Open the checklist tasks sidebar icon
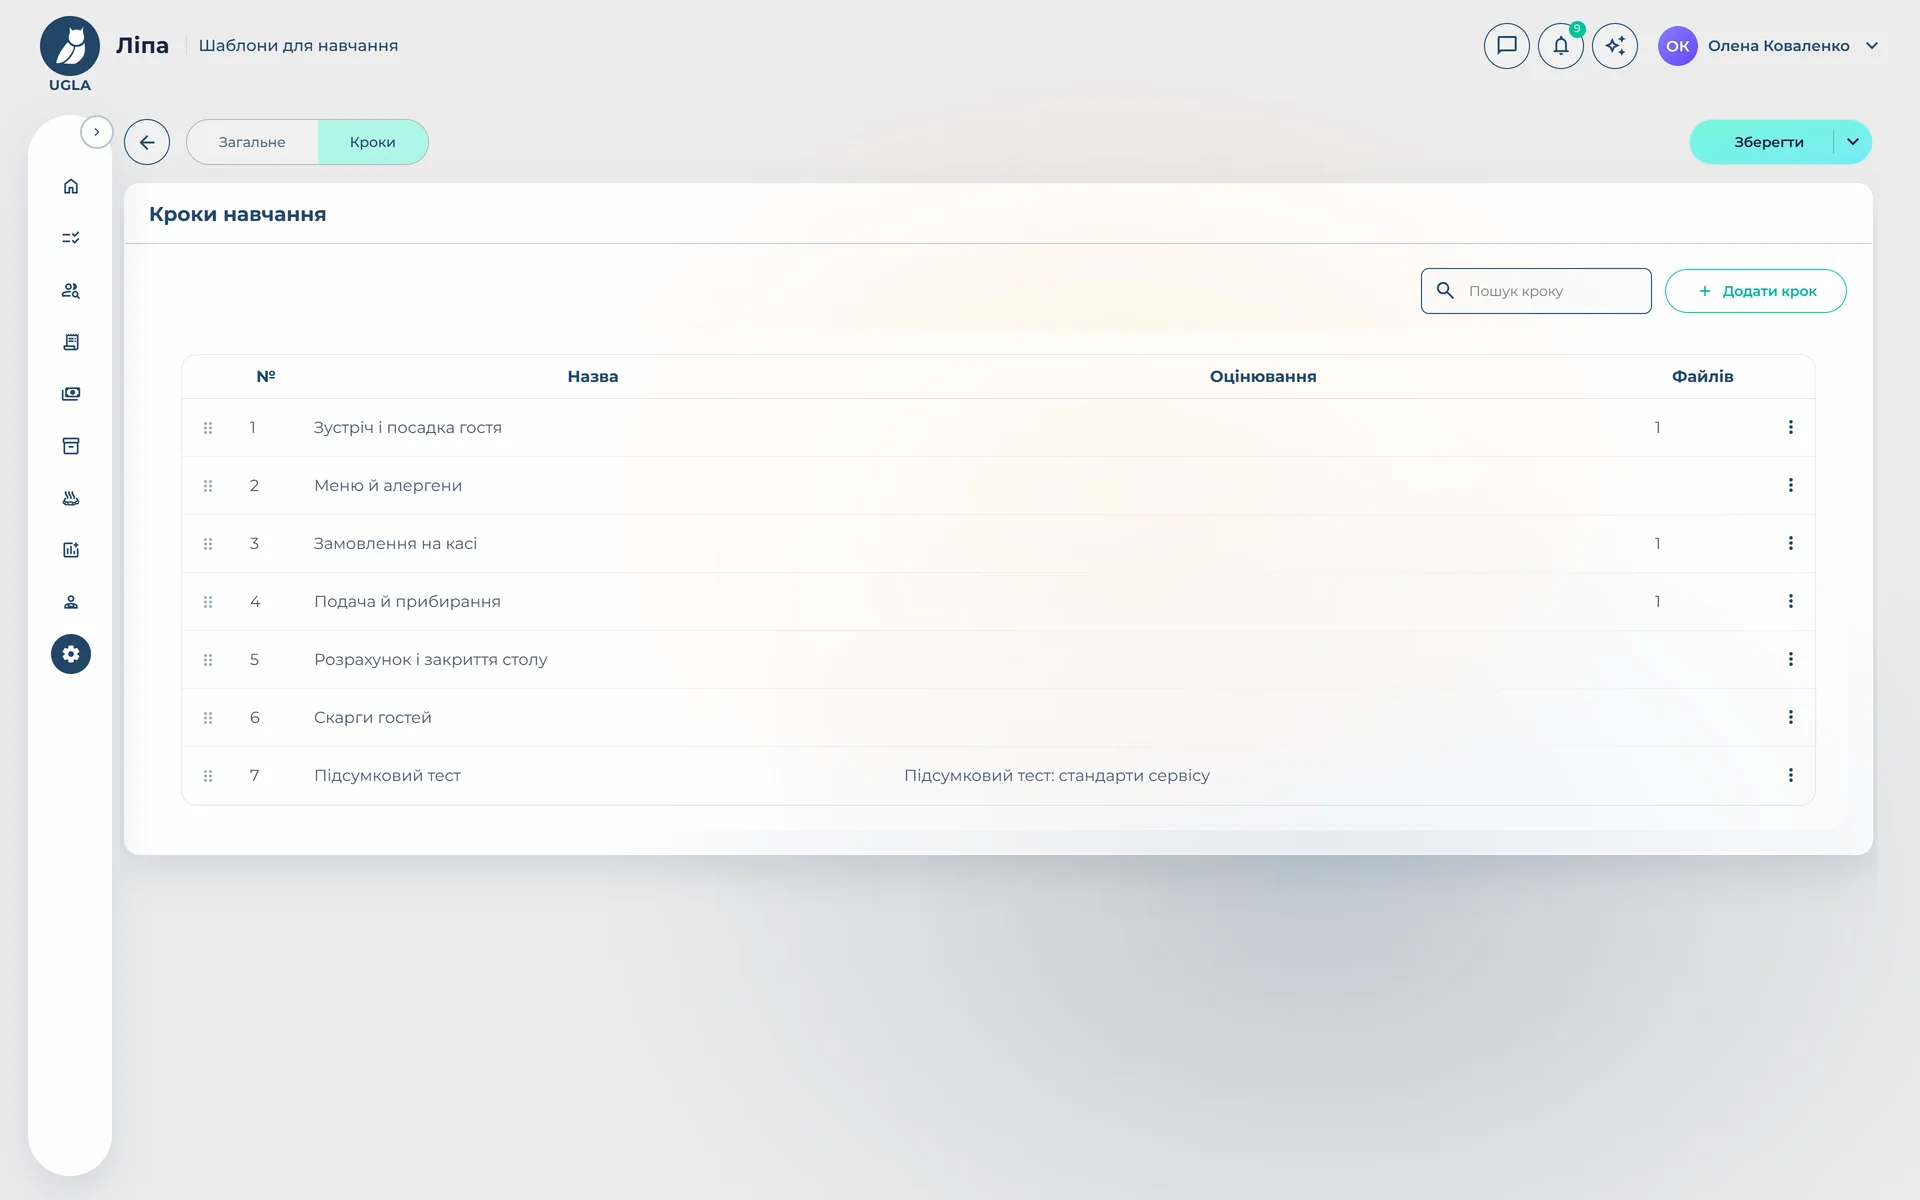This screenshot has height=1200, width=1920. click(71, 238)
